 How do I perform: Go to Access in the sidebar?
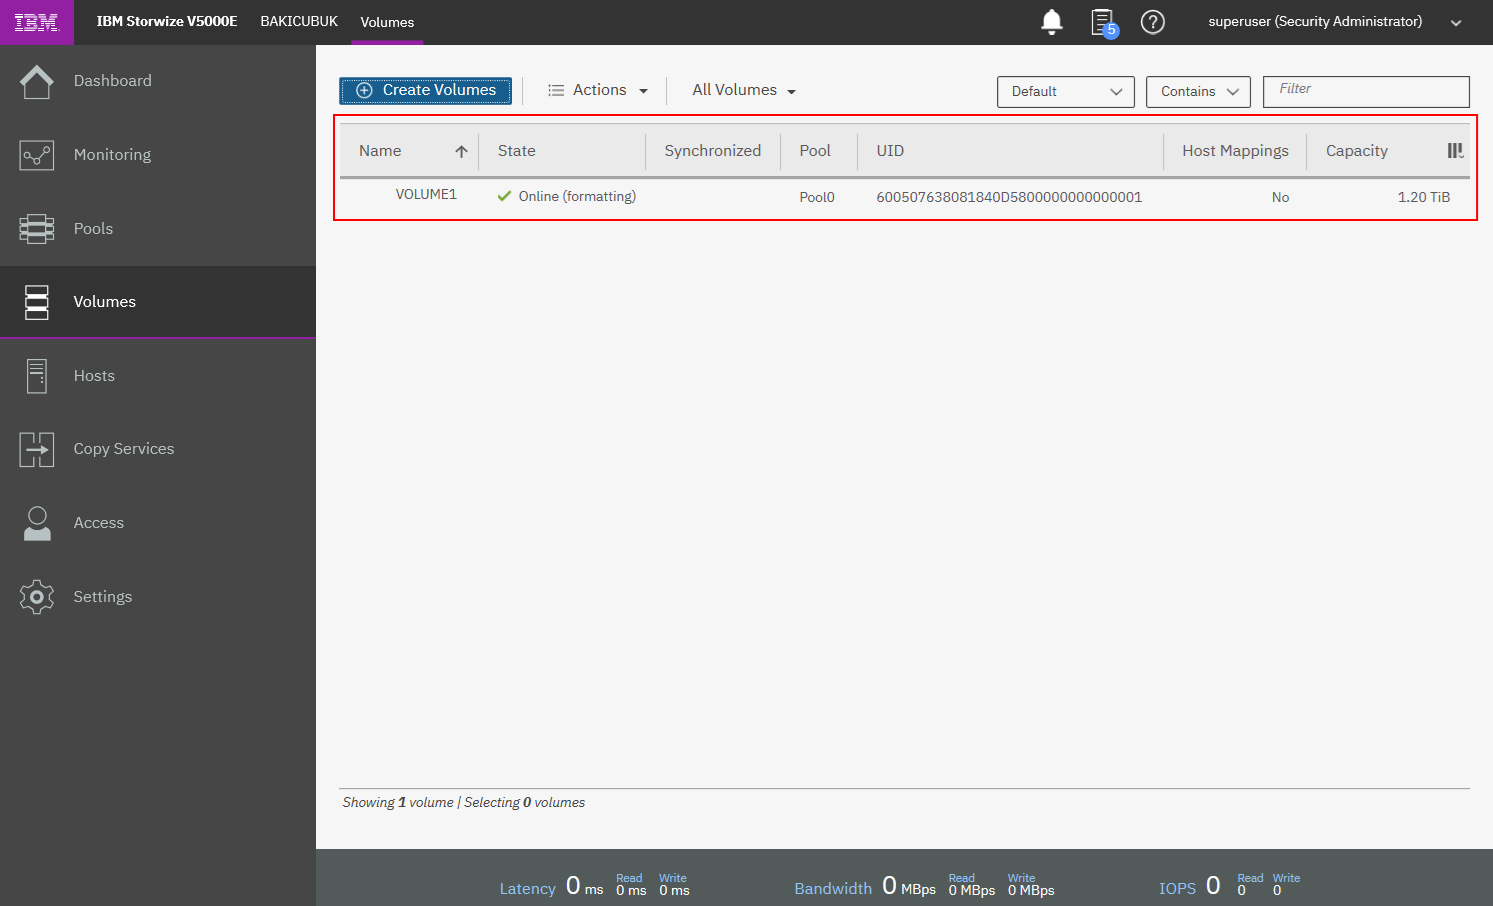[x=99, y=523]
